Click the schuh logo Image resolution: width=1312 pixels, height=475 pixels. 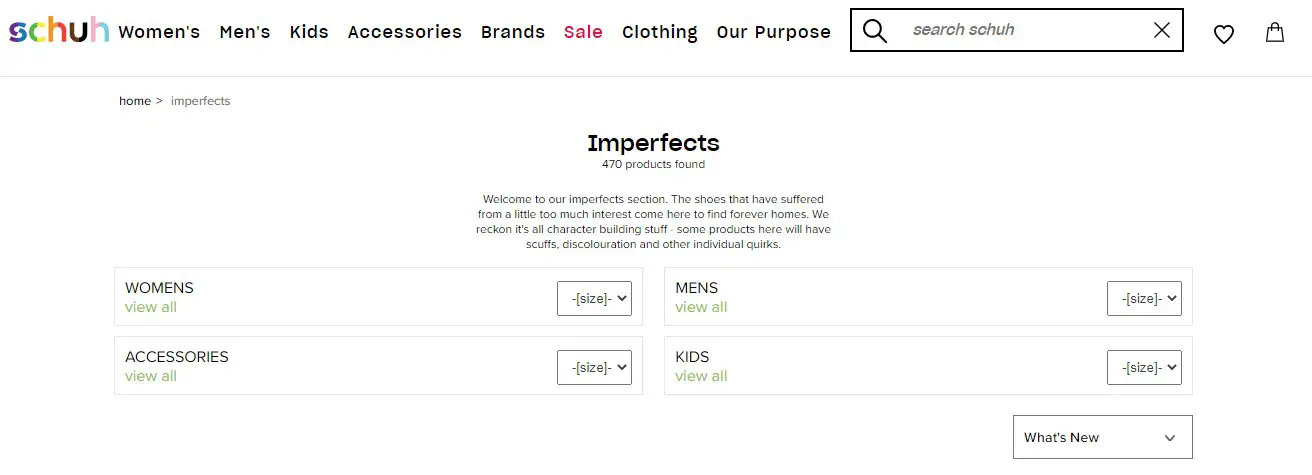coord(59,30)
